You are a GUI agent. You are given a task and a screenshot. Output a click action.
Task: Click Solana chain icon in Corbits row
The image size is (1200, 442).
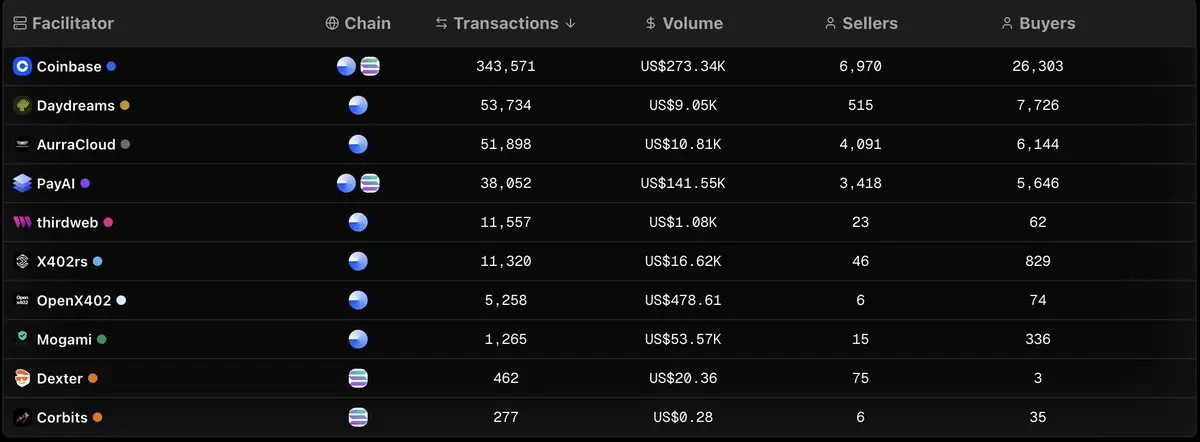coord(358,417)
